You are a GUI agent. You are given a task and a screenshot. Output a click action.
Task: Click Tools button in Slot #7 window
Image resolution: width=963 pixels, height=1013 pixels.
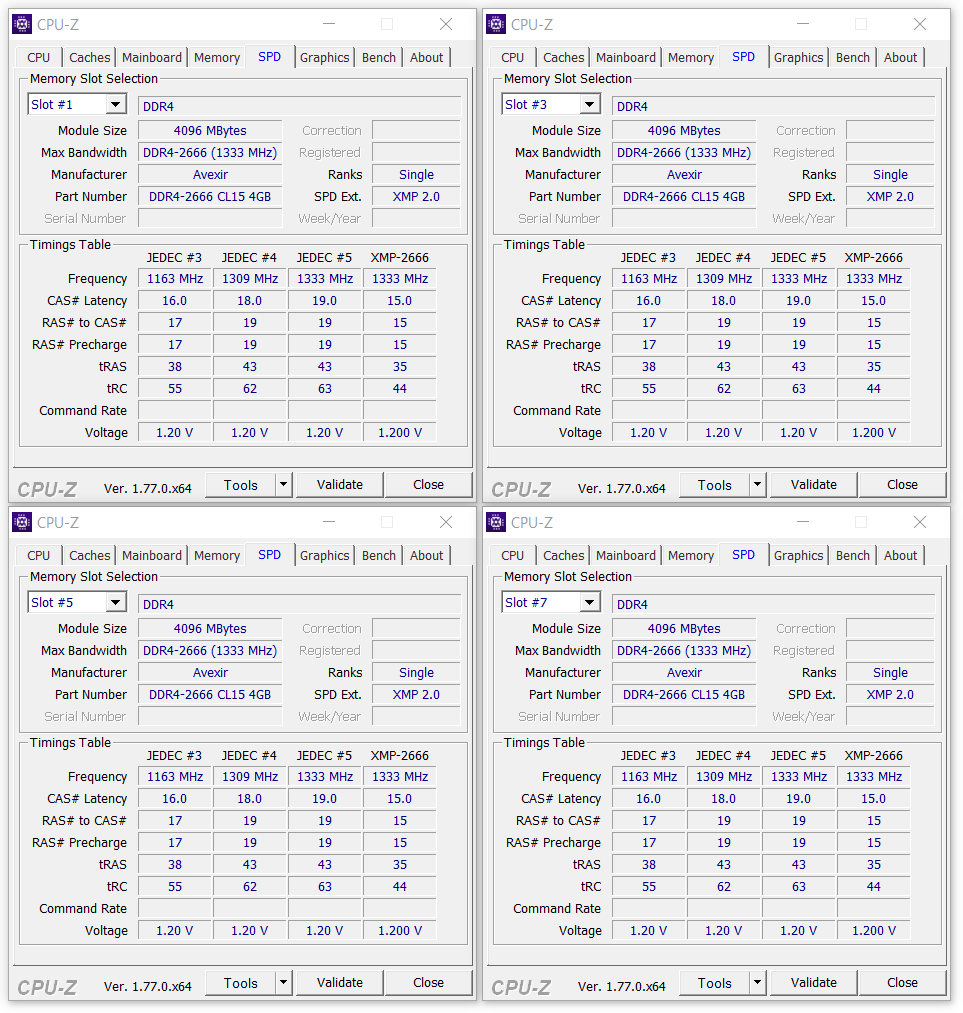714,983
